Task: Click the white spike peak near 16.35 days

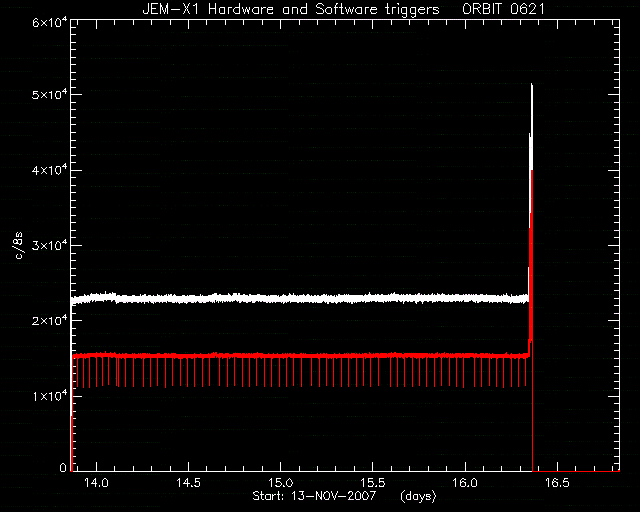Action: (x=532, y=85)
